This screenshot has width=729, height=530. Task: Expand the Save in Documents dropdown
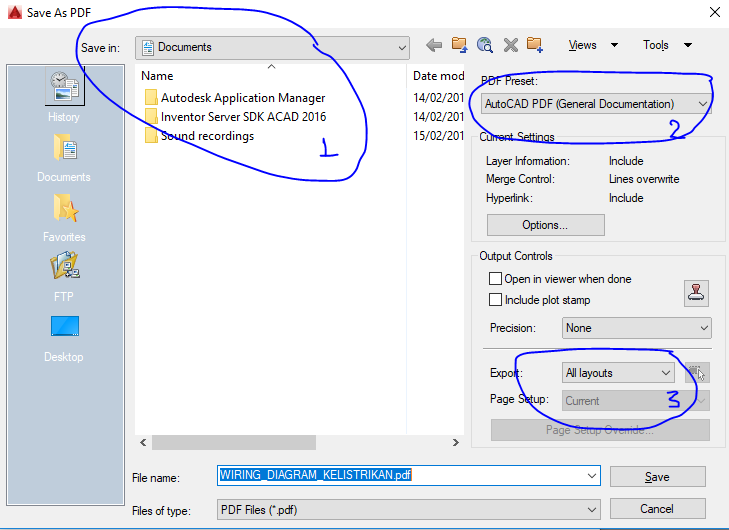(x=272, y=47)
